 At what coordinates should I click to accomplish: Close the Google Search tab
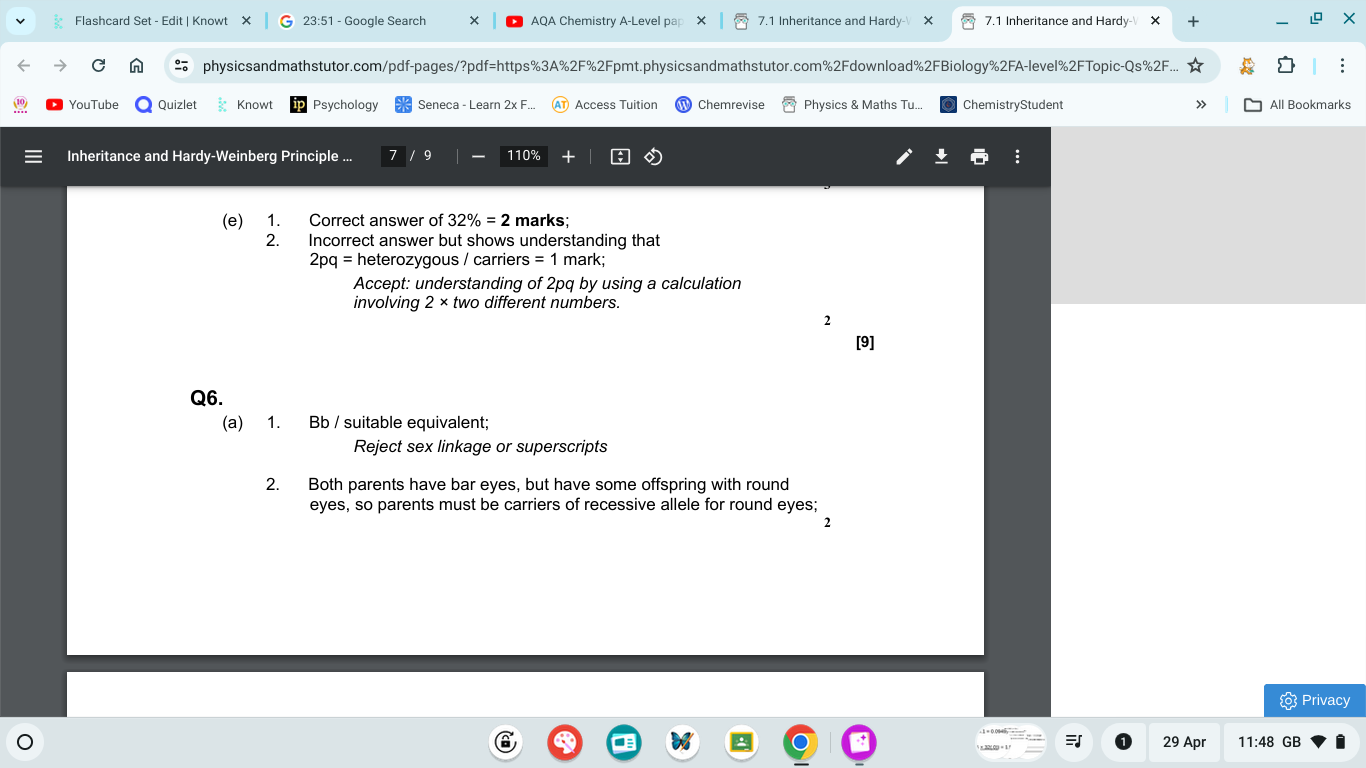point(474,21)
